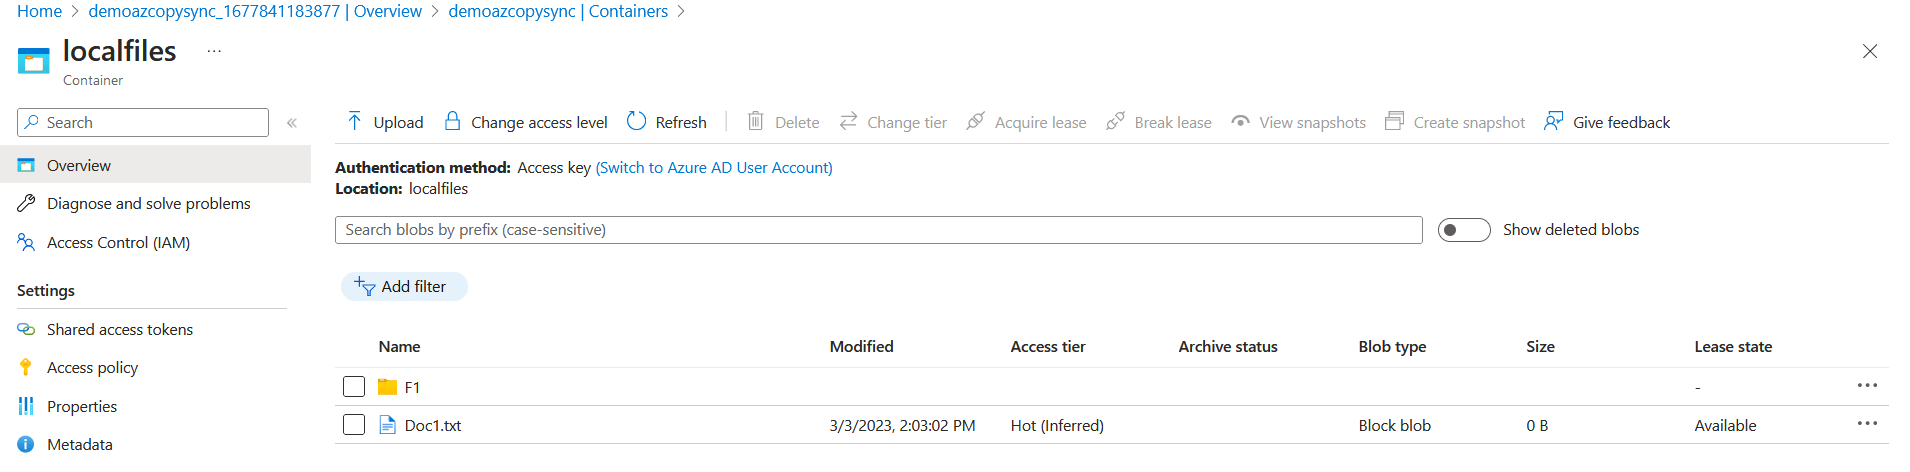The image size is (1910, 472).
Task: Open the context menu for Doc1.txt row
Action: (1867, 423)
